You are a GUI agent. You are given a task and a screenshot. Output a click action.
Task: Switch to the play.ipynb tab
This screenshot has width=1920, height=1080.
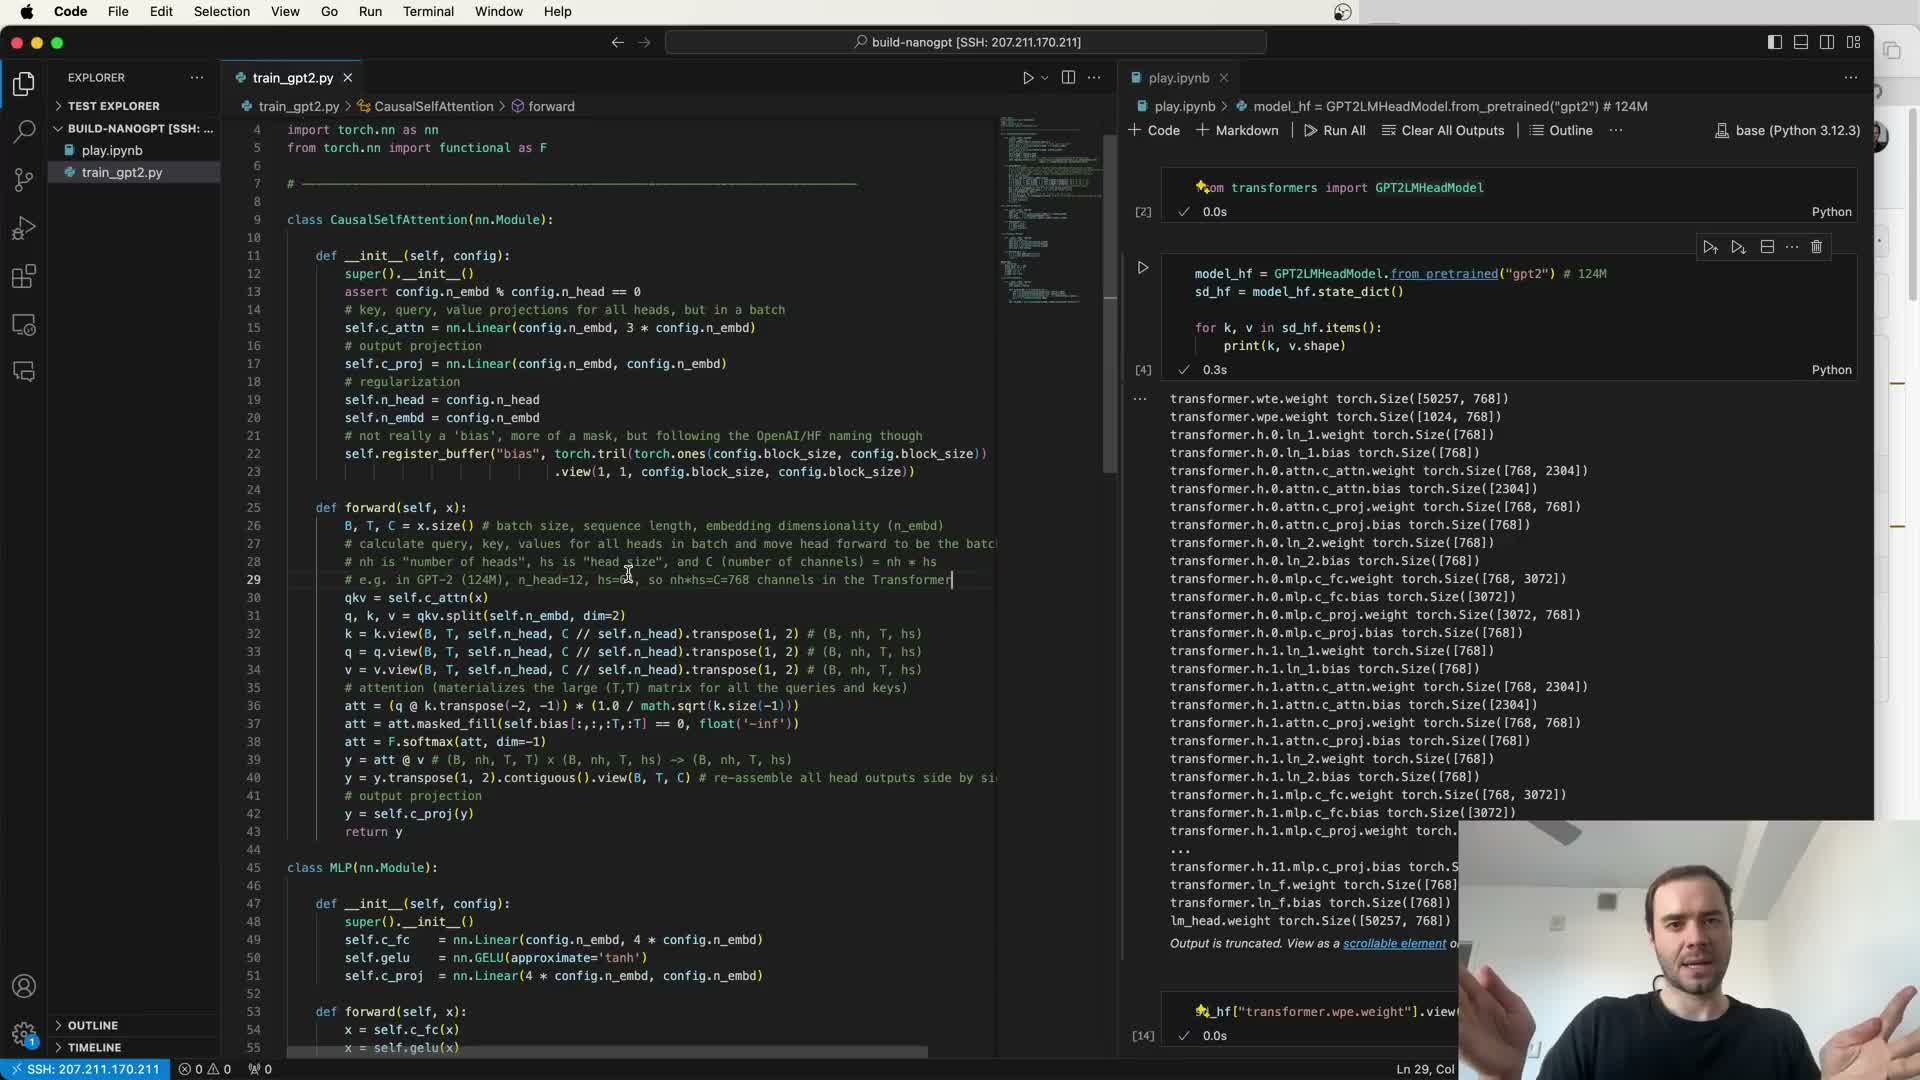(1178, 78)
